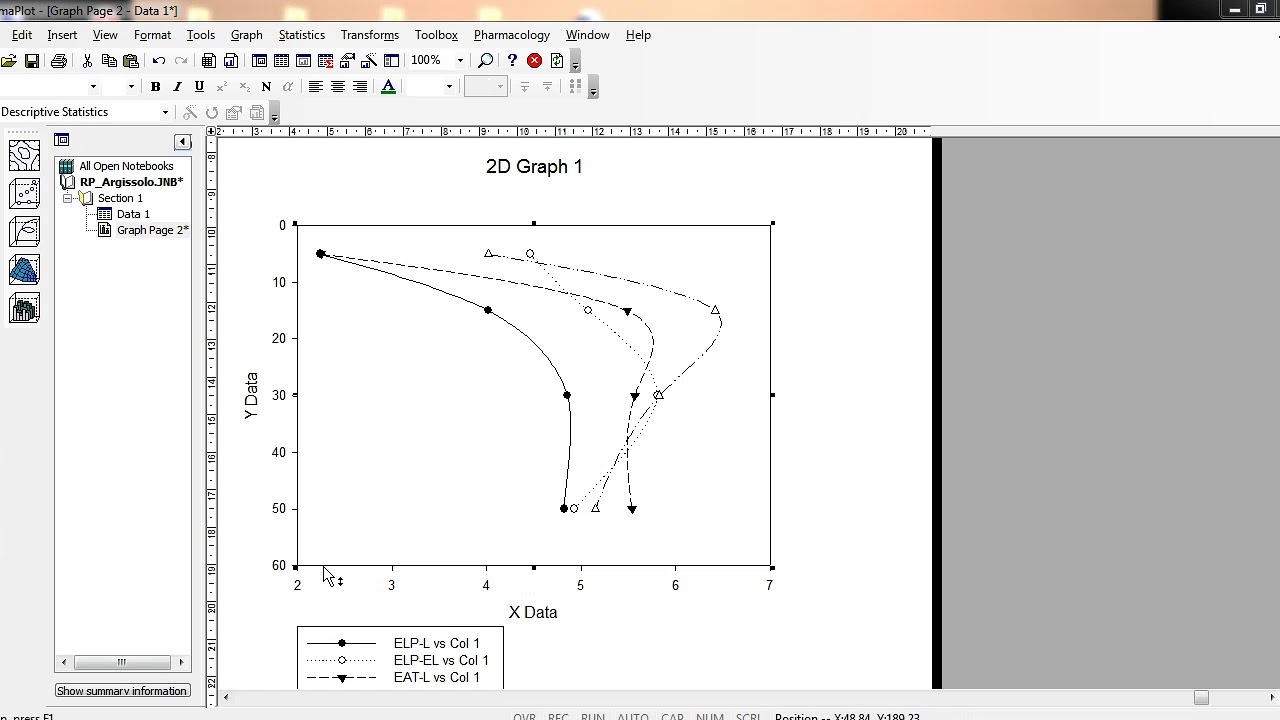The image size is (1280, 720).
Task: Click Show summary information button
Action: point(122,690)
